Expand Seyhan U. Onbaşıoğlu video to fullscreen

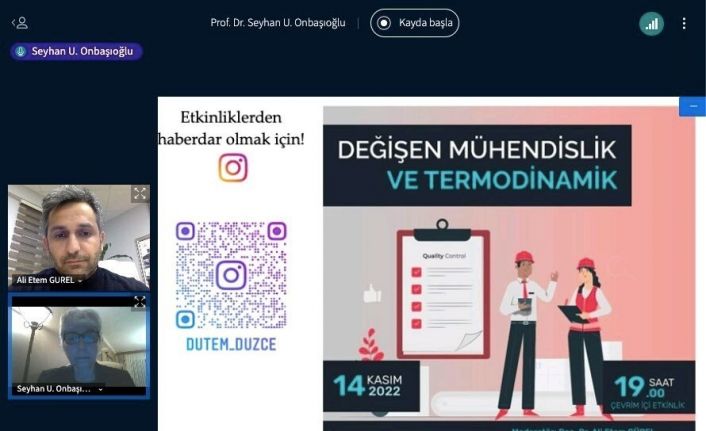pos(140,302)
